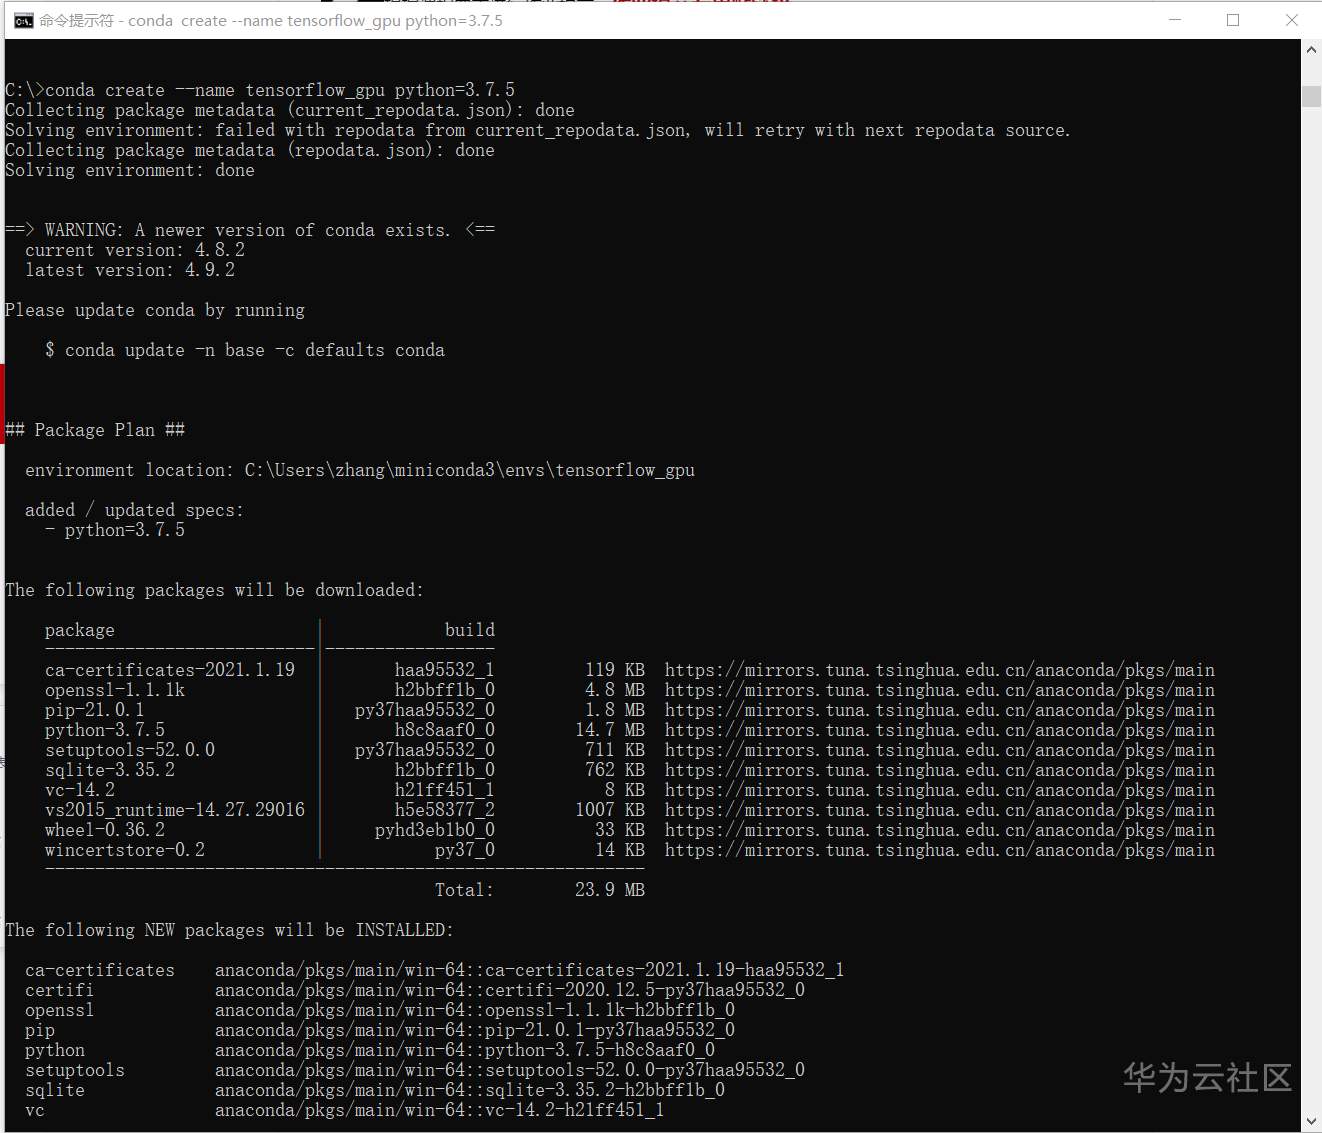Screen dimensions: 1322x1133
Task: Click the 'Solving environment: failed with repodata' line
Action: coord(537,130)
